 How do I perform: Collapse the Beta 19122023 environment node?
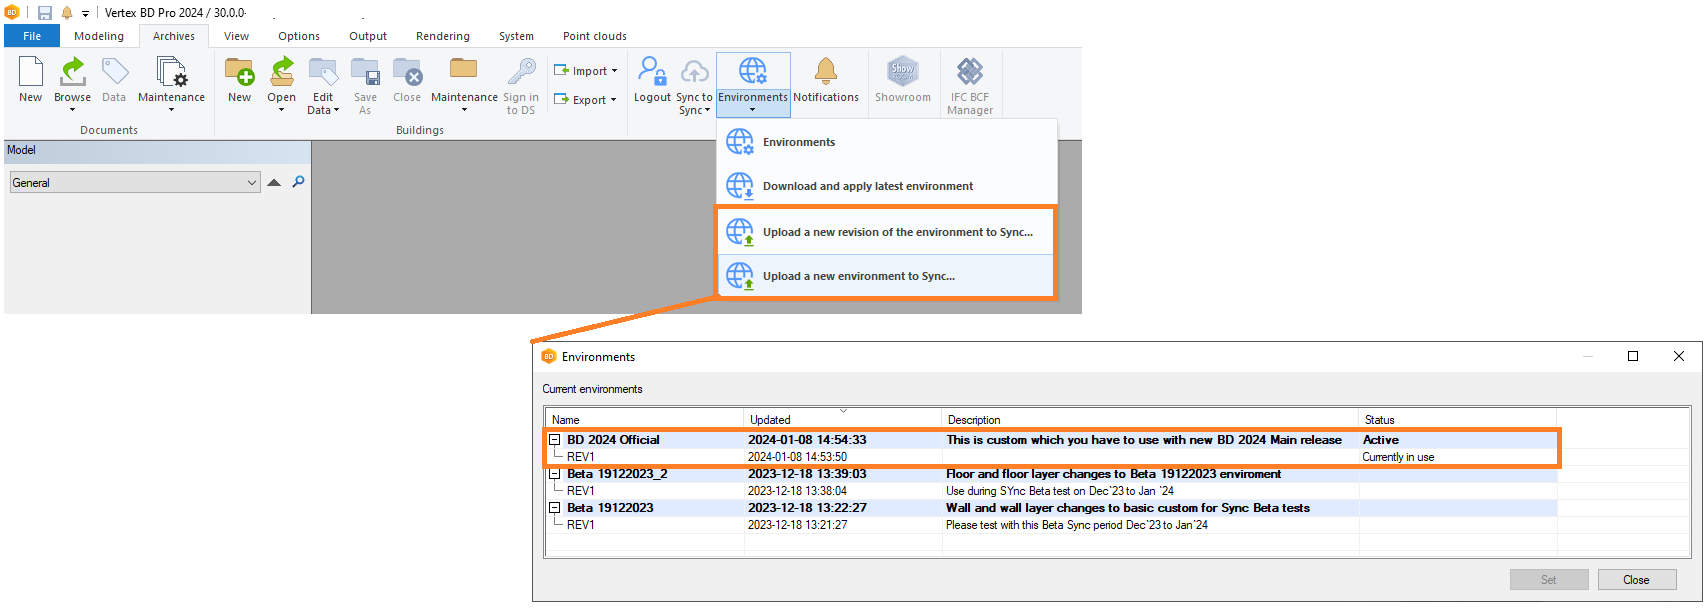(555, 508)
